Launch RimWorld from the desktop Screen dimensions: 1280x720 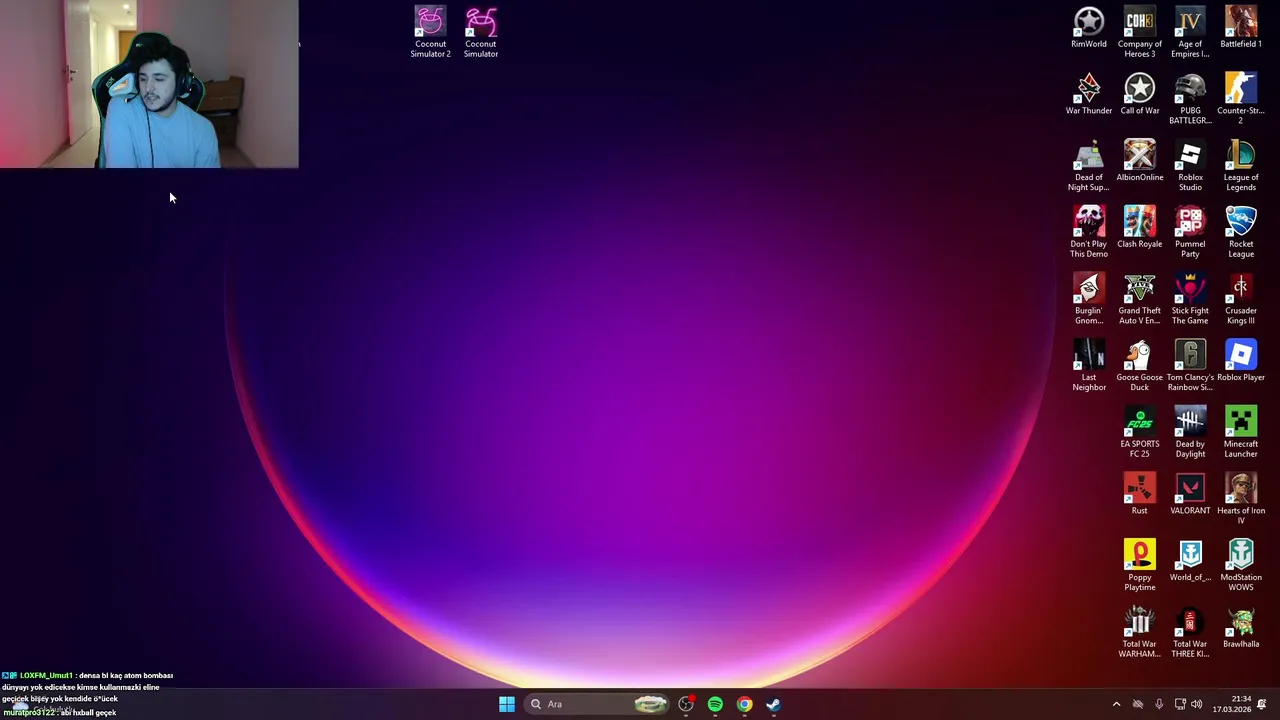[x=1089, y=27]
